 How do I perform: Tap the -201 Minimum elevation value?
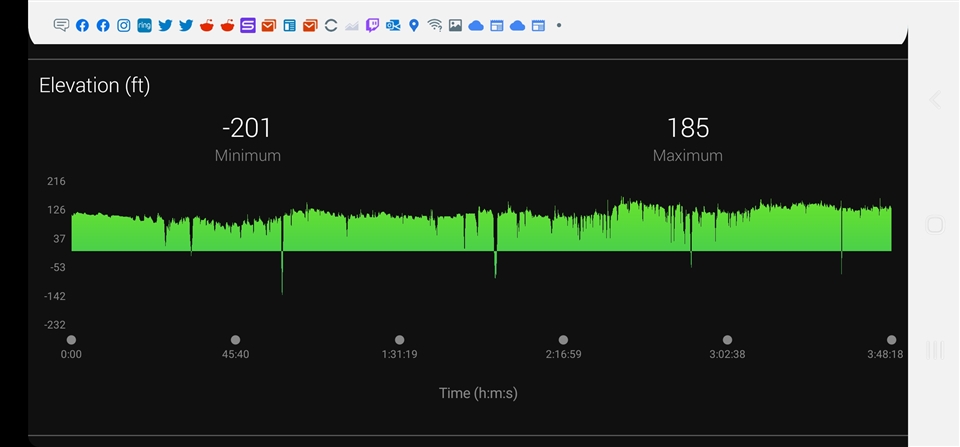[247, 128]
